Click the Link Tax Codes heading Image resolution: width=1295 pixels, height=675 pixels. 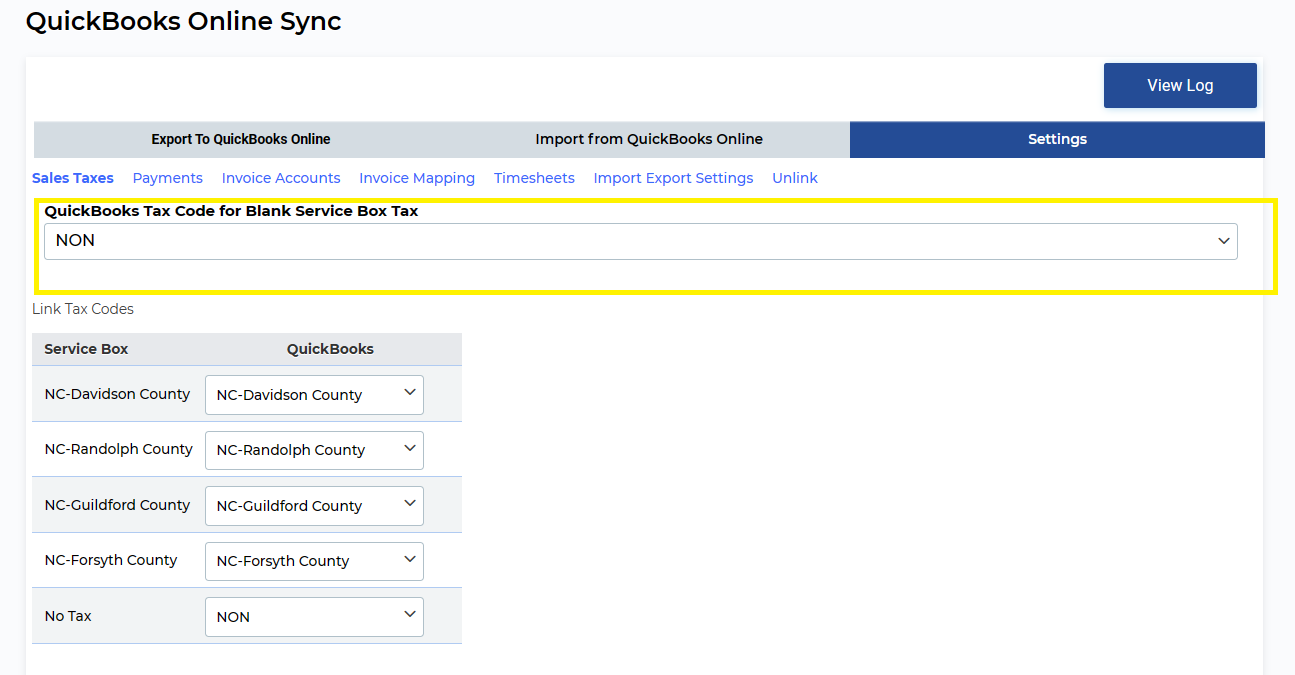coord(83,309)
